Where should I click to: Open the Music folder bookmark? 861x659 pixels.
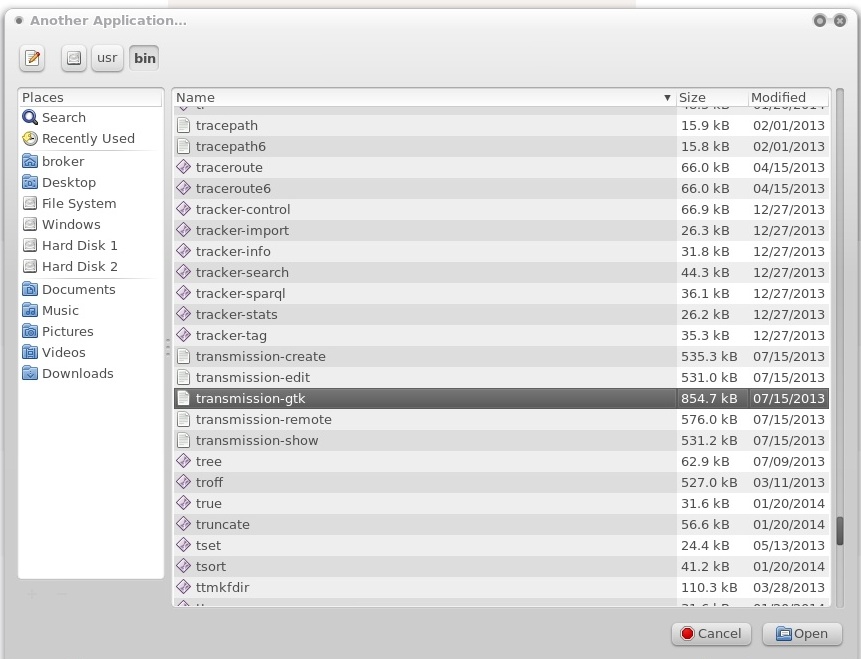point(60,310)
